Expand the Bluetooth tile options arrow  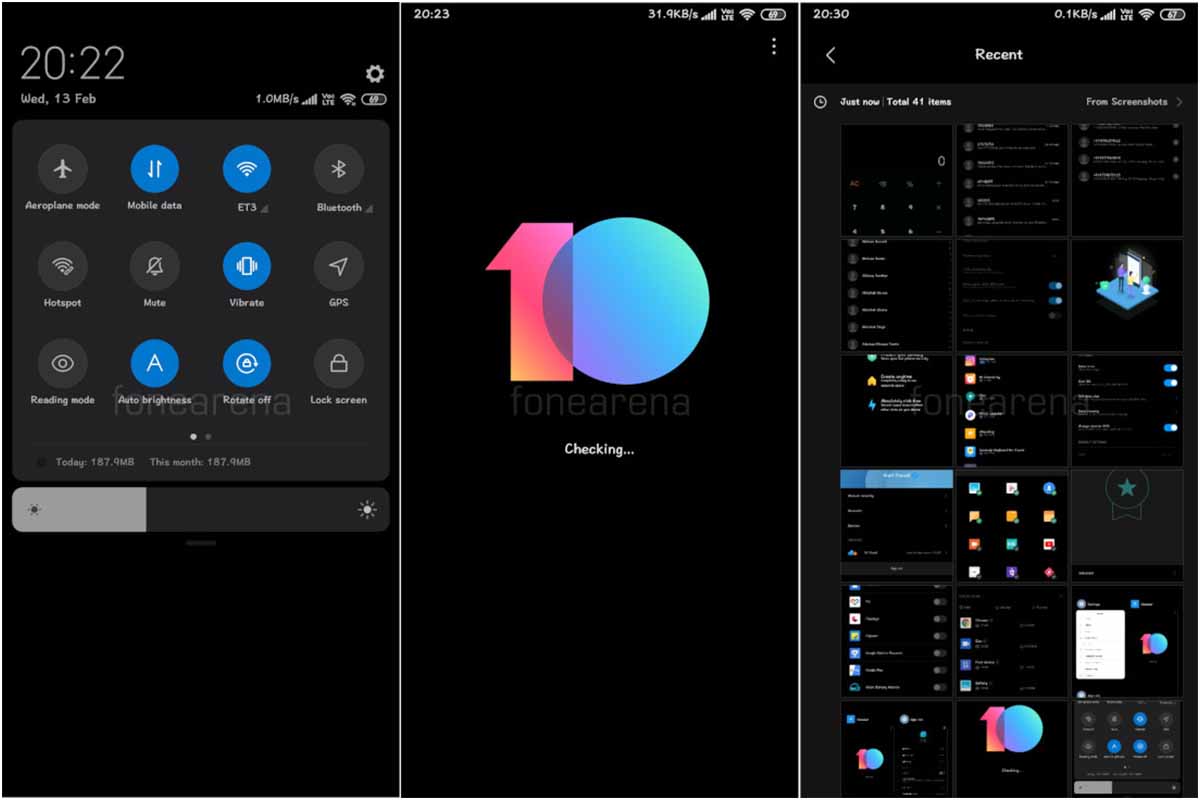tap(369, 209)
